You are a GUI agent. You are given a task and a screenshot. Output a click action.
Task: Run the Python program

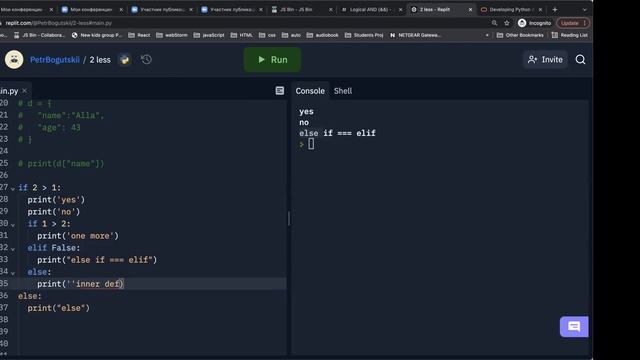(x=272, y=60)
